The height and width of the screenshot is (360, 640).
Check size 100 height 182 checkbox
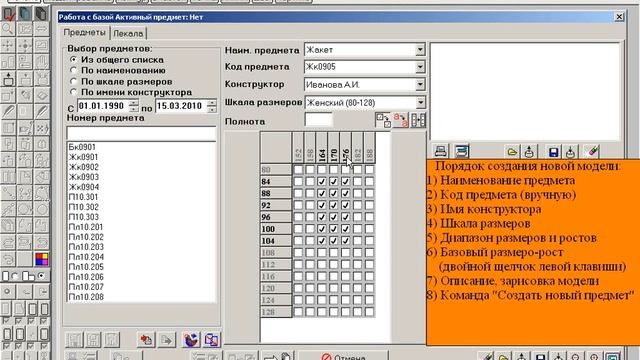(357, 229)
